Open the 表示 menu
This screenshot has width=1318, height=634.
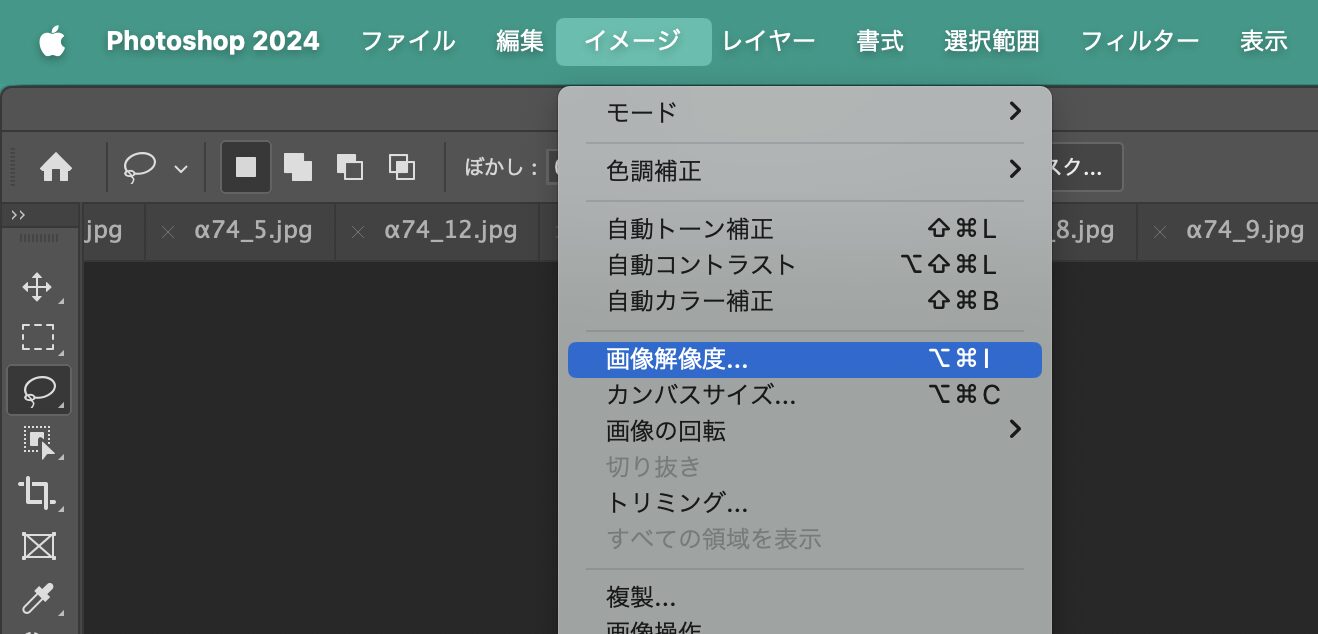pos(1264,41)
